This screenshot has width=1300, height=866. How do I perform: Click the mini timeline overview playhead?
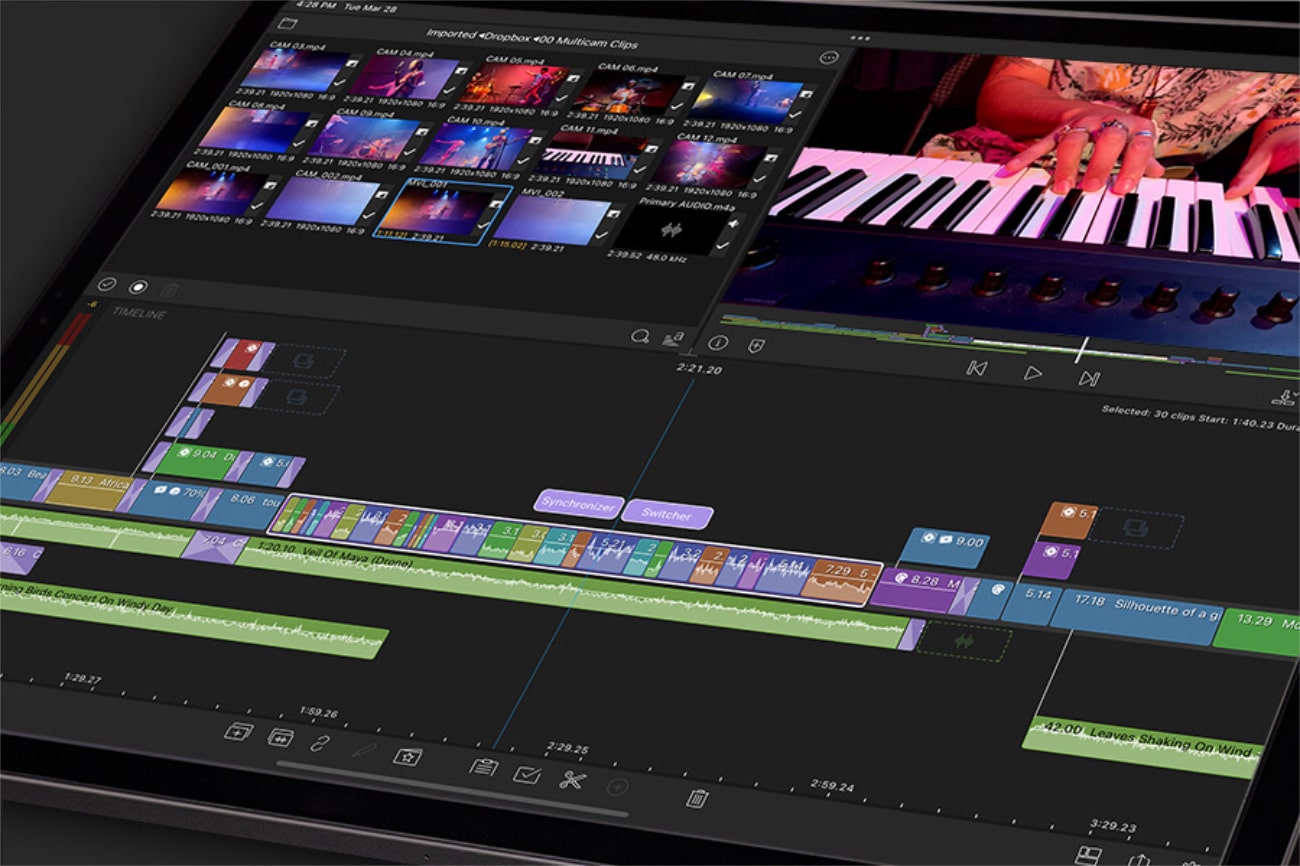[1081, 349]
